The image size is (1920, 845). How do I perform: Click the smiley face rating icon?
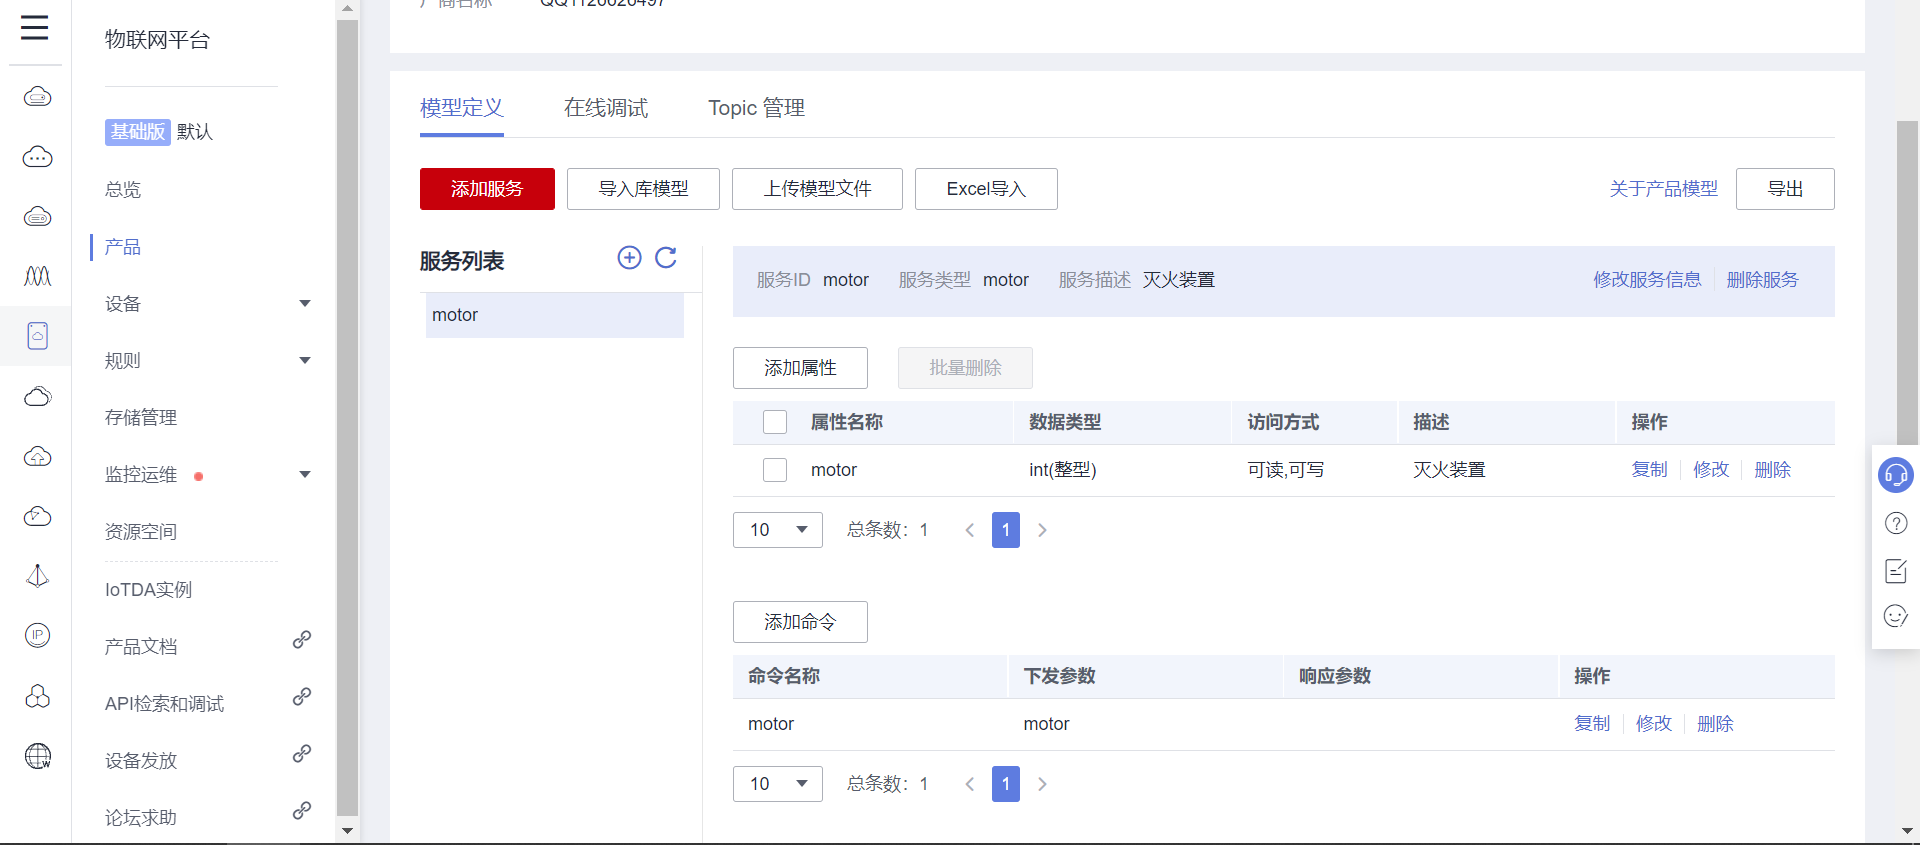[x=1895, y=616]
